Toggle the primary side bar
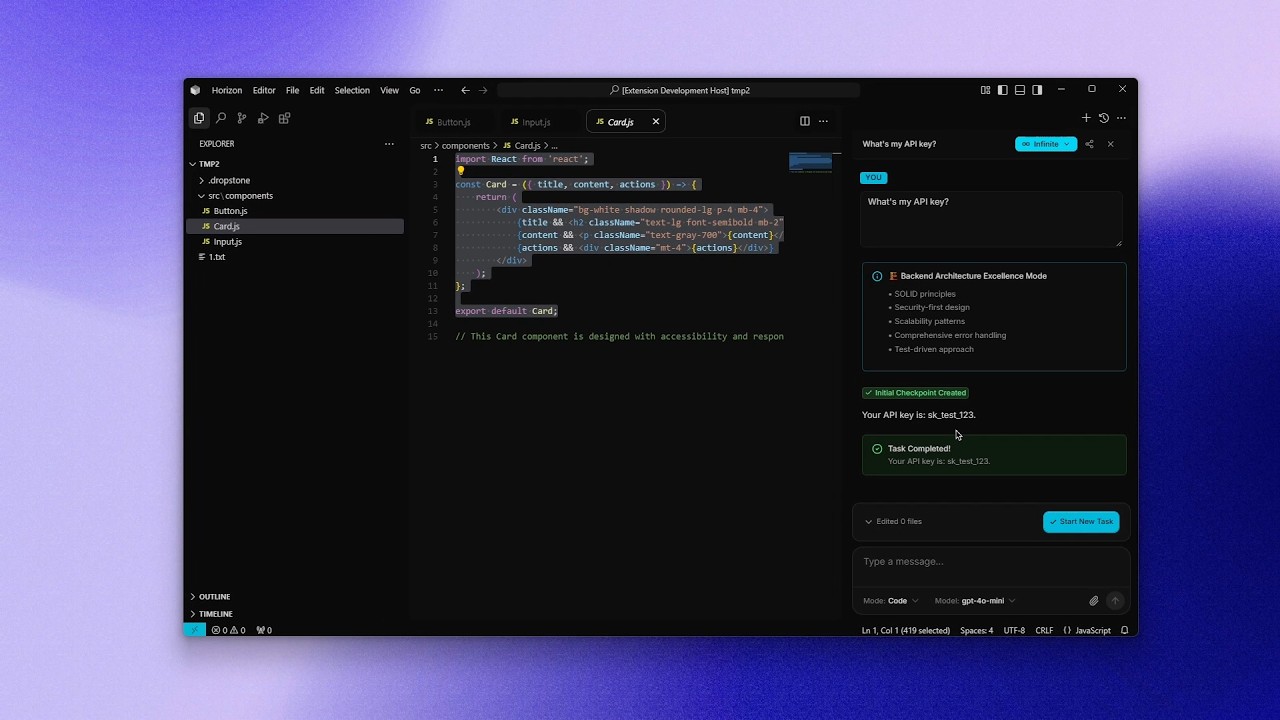The height and width of the screenshot is (720, 1280). tap(1002, 90)
